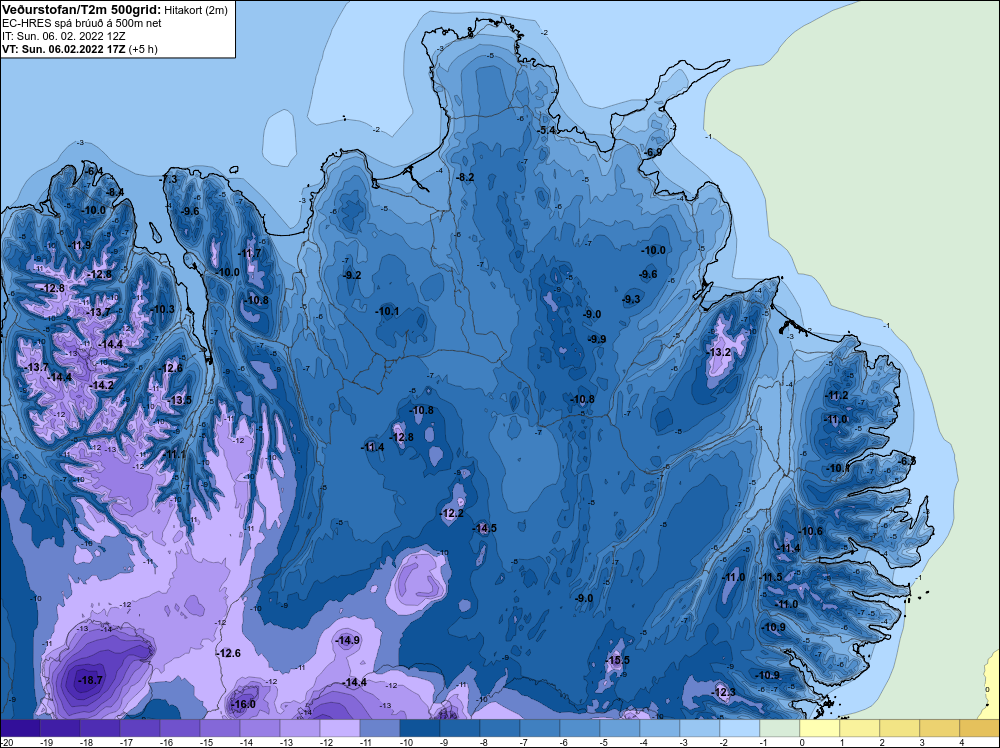Select the legend swatch between -11 and -10
The image size is (1000, 748).
(379, 728)
